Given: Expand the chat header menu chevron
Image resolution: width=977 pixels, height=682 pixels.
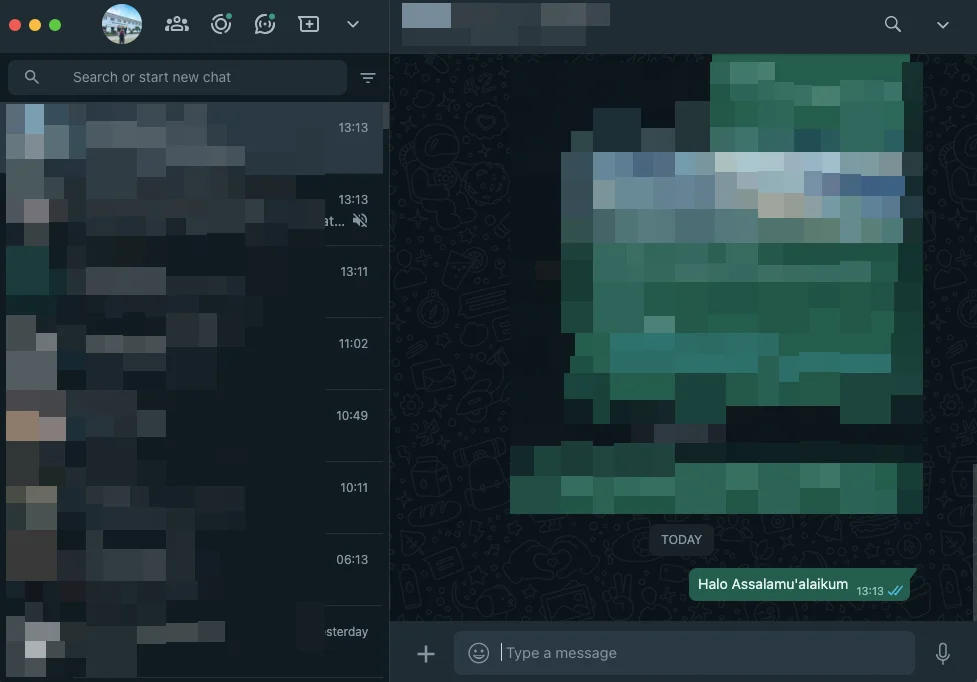Looking at the screenshot, I should [942, 25].
